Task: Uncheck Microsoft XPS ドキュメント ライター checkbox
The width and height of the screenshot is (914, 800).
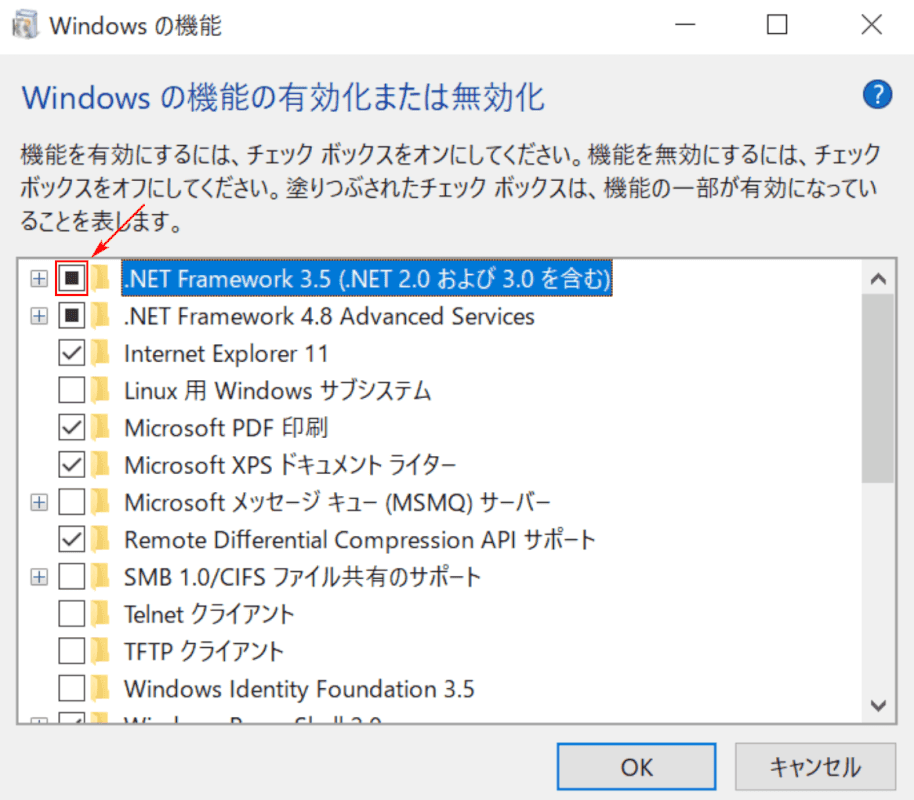Action: [72, 465]
